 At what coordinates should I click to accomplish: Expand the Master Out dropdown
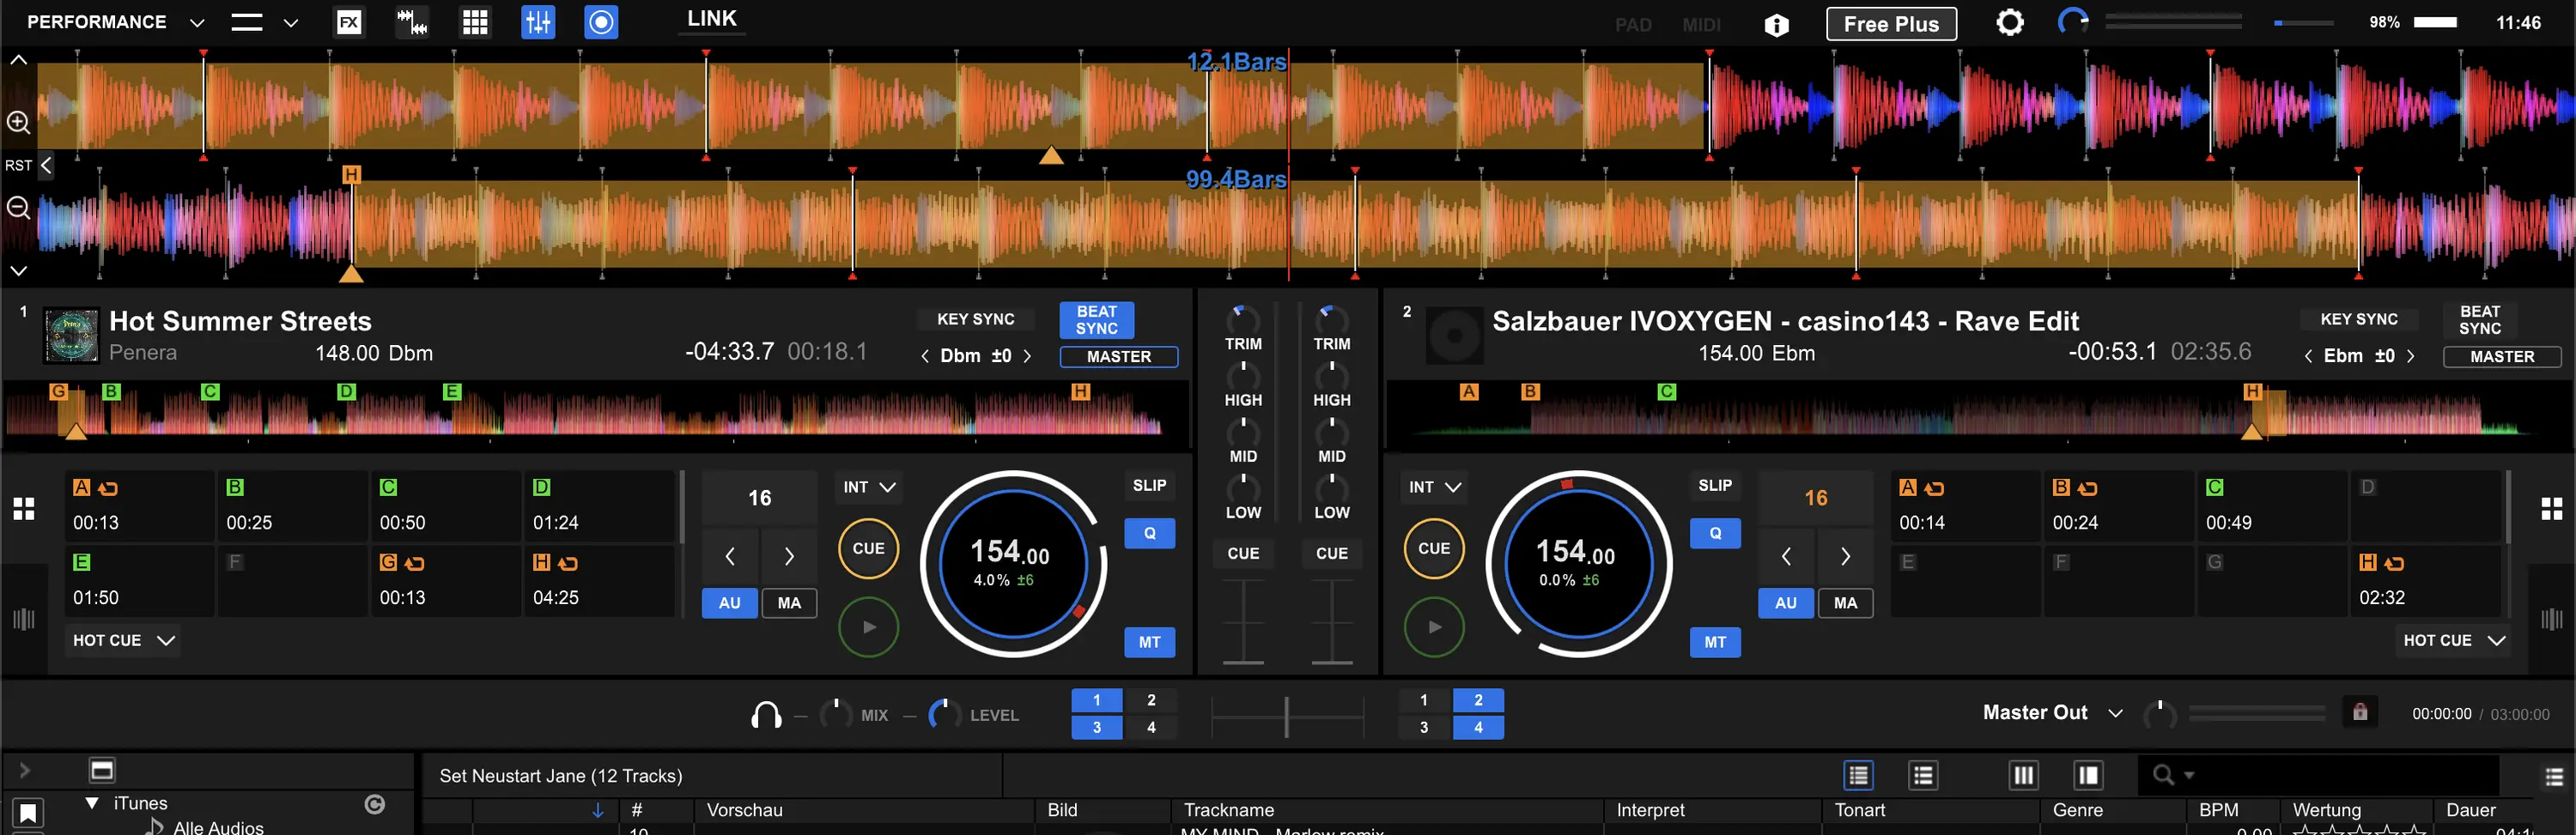[2115, 713]
